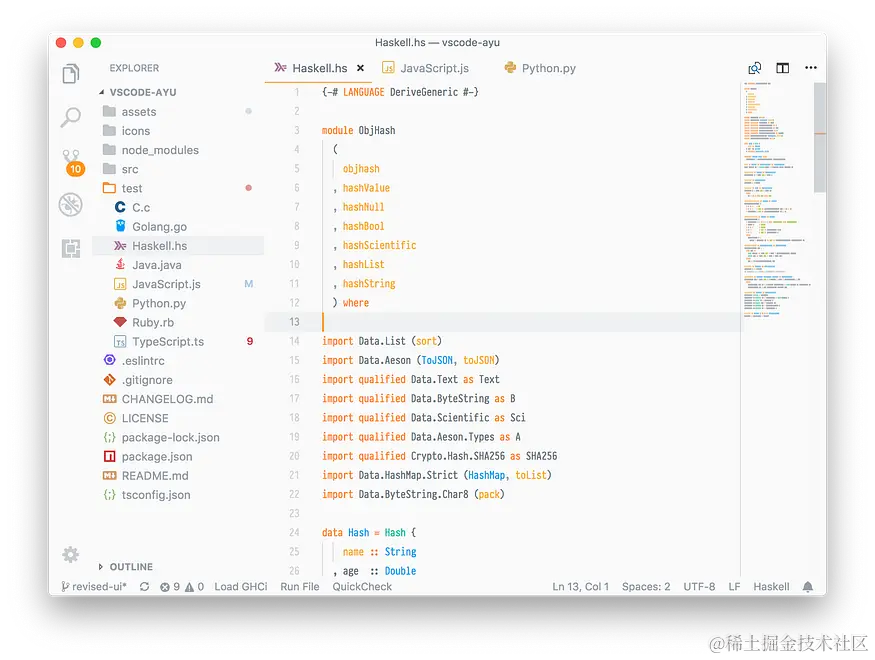Select the Haskell.hs editor tab
The height and width of the screenshot is (660, 875).
[319, 68]
